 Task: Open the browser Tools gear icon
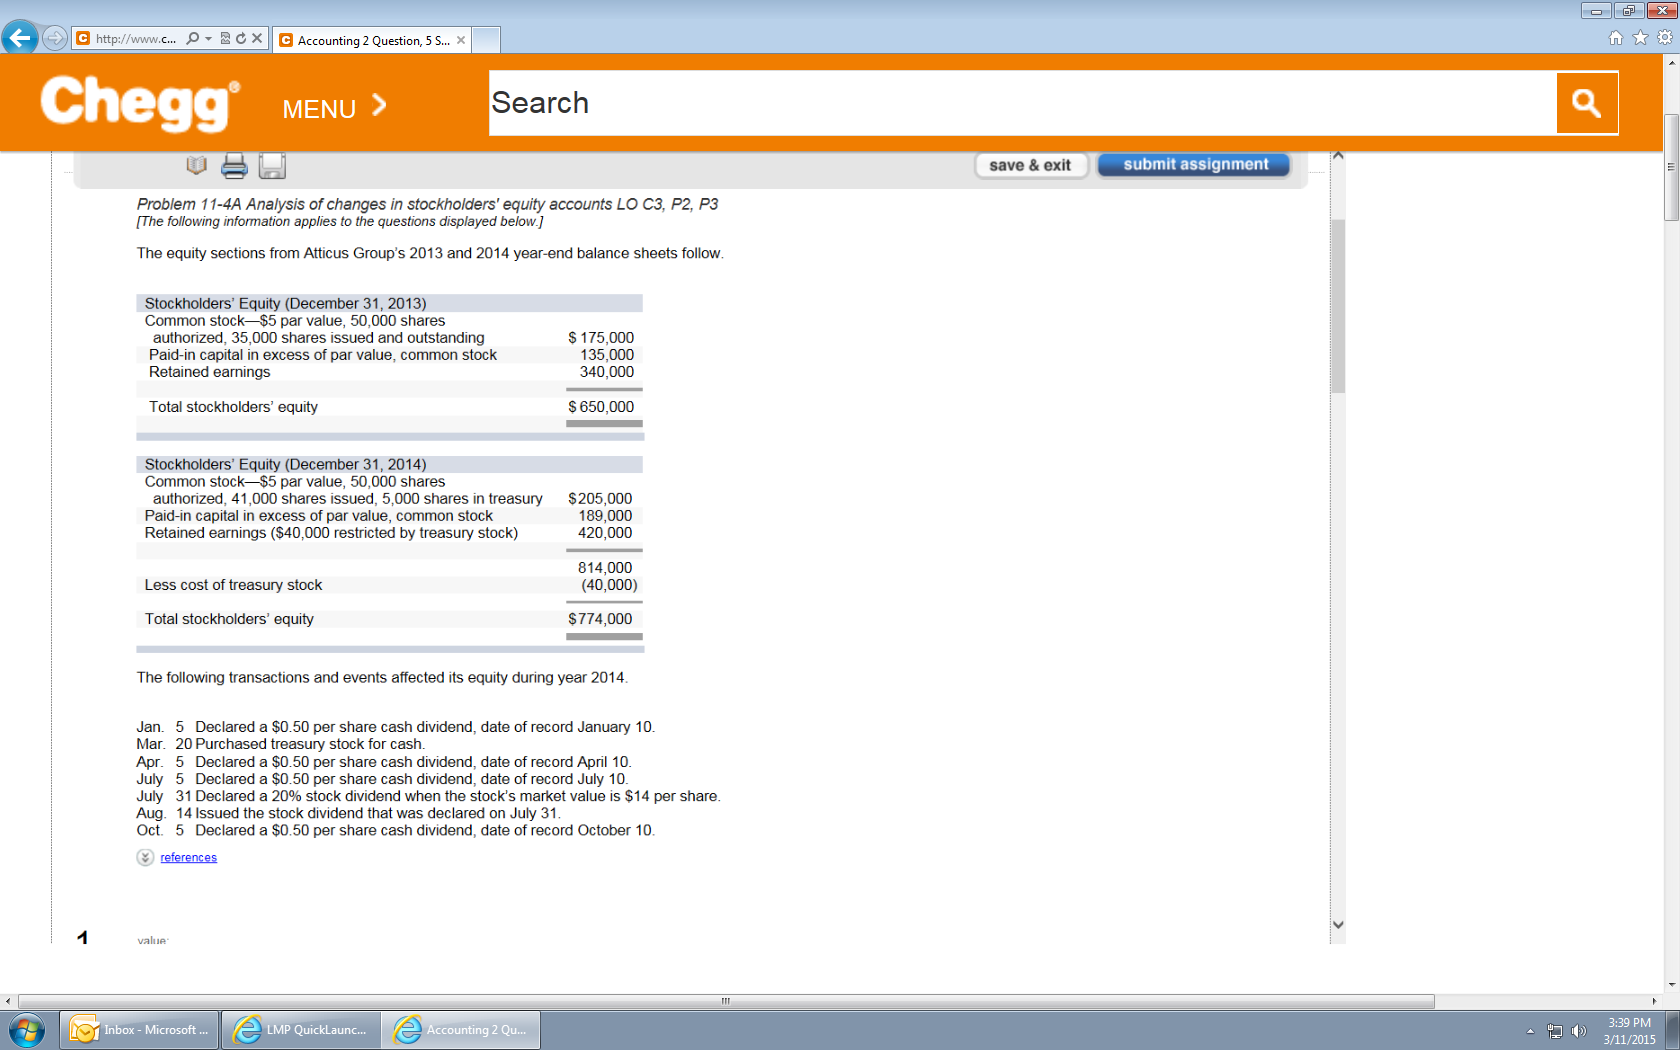[1664, 38]
